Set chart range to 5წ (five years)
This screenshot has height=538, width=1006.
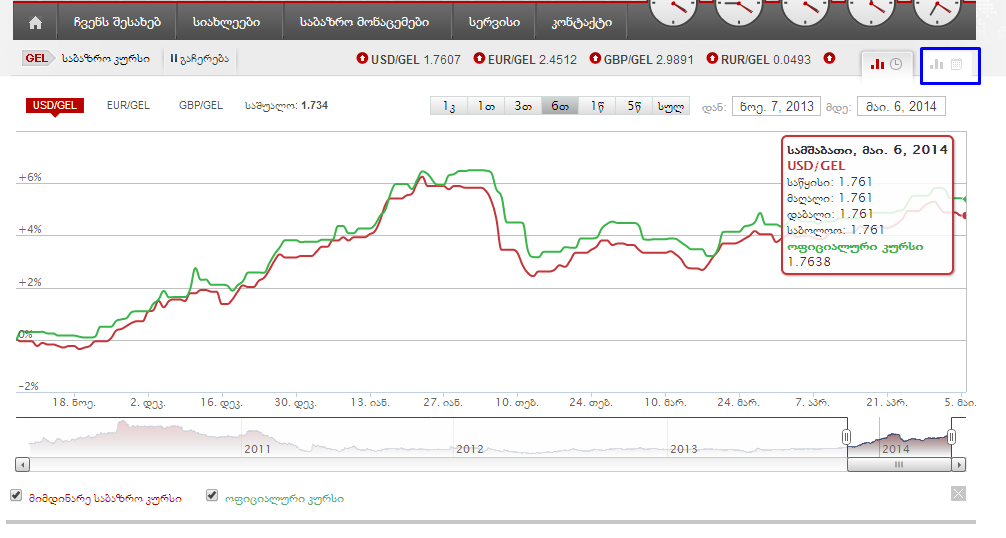pyautogui.click(x=634, y=106)
